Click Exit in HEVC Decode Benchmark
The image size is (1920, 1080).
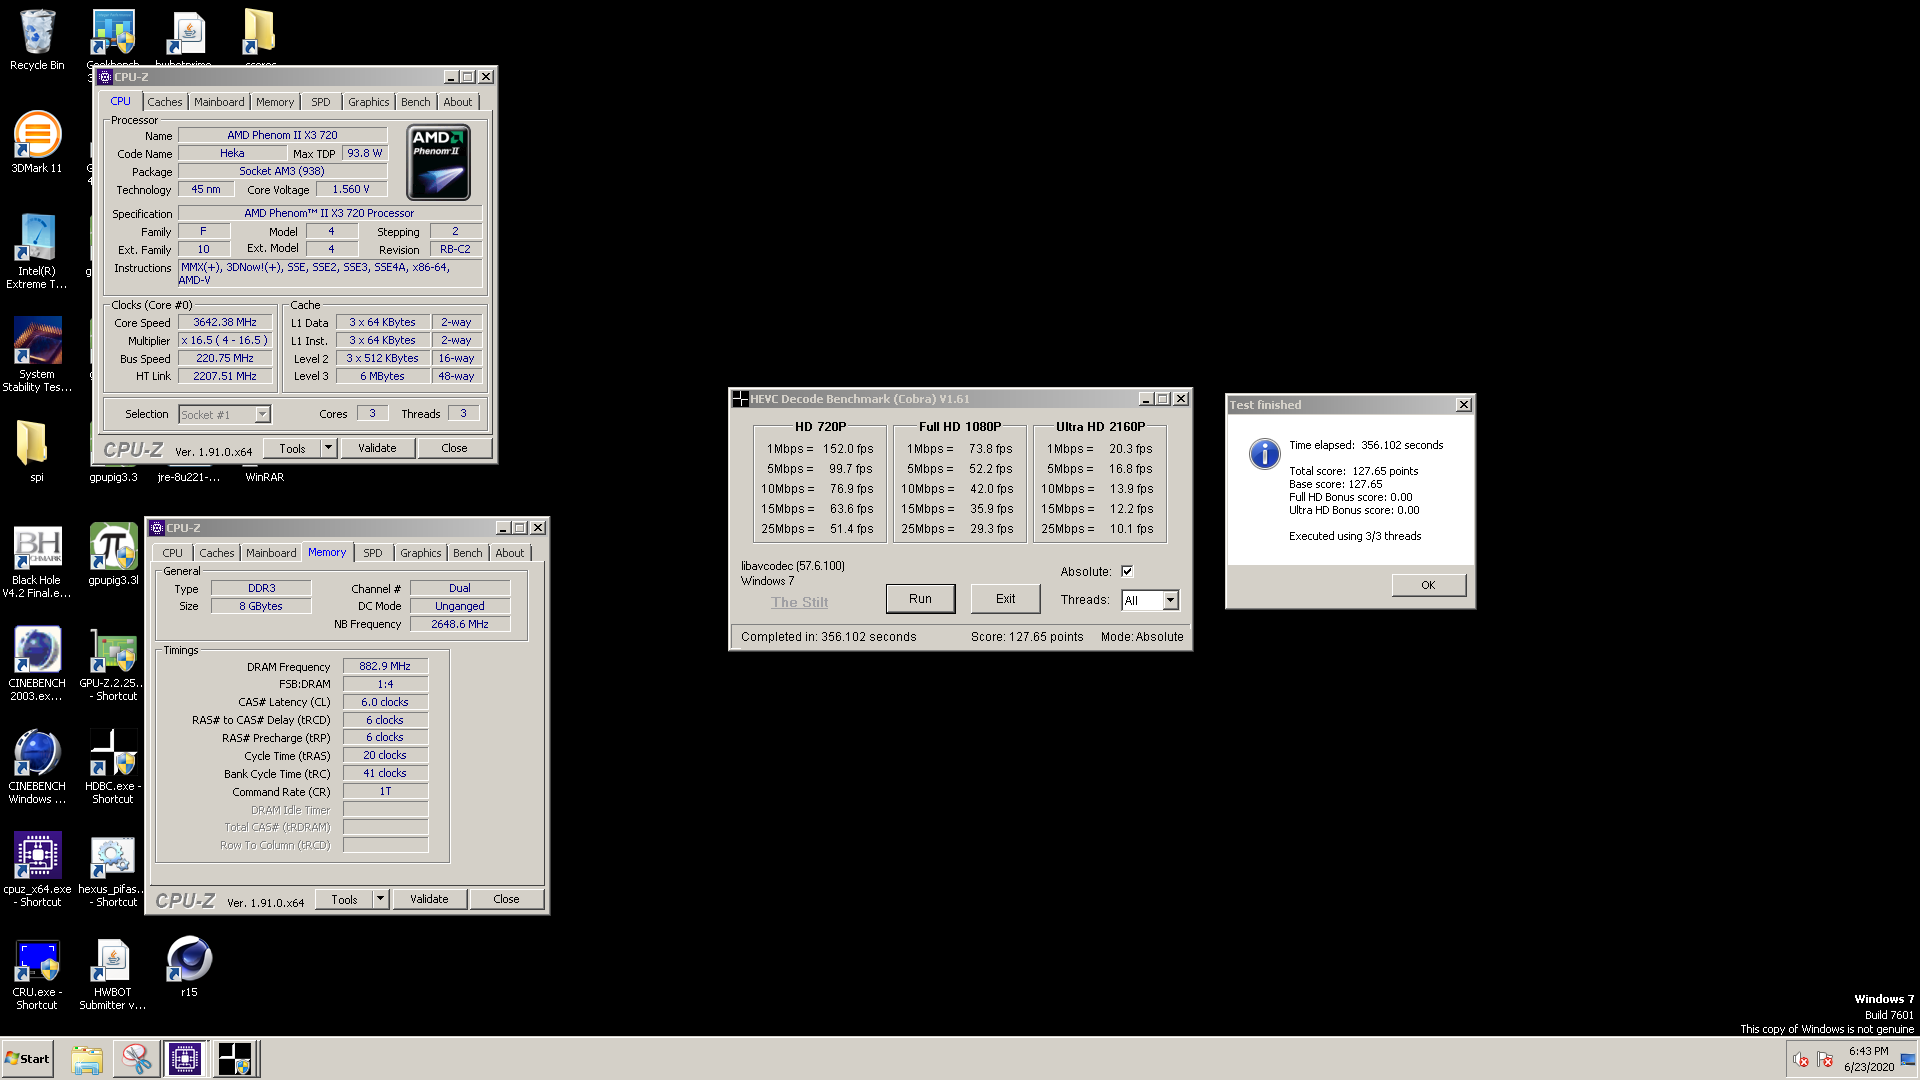click(x=1005, y=599)
